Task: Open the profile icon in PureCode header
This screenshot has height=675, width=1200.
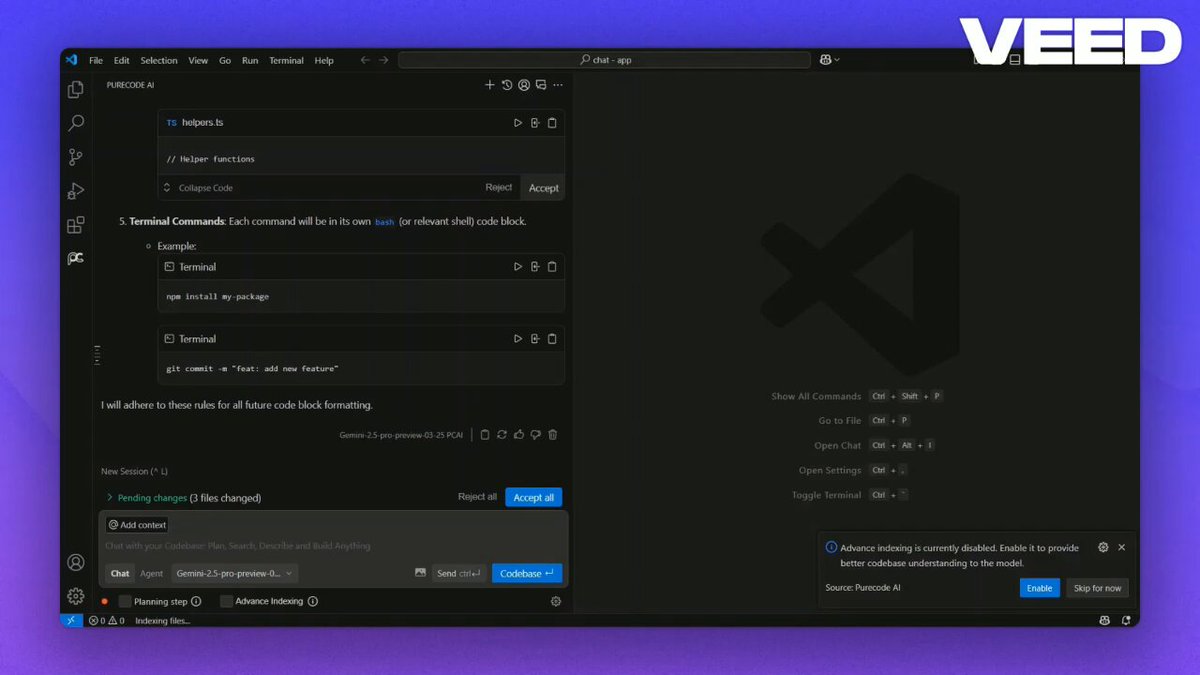Action: click(524, 85)
